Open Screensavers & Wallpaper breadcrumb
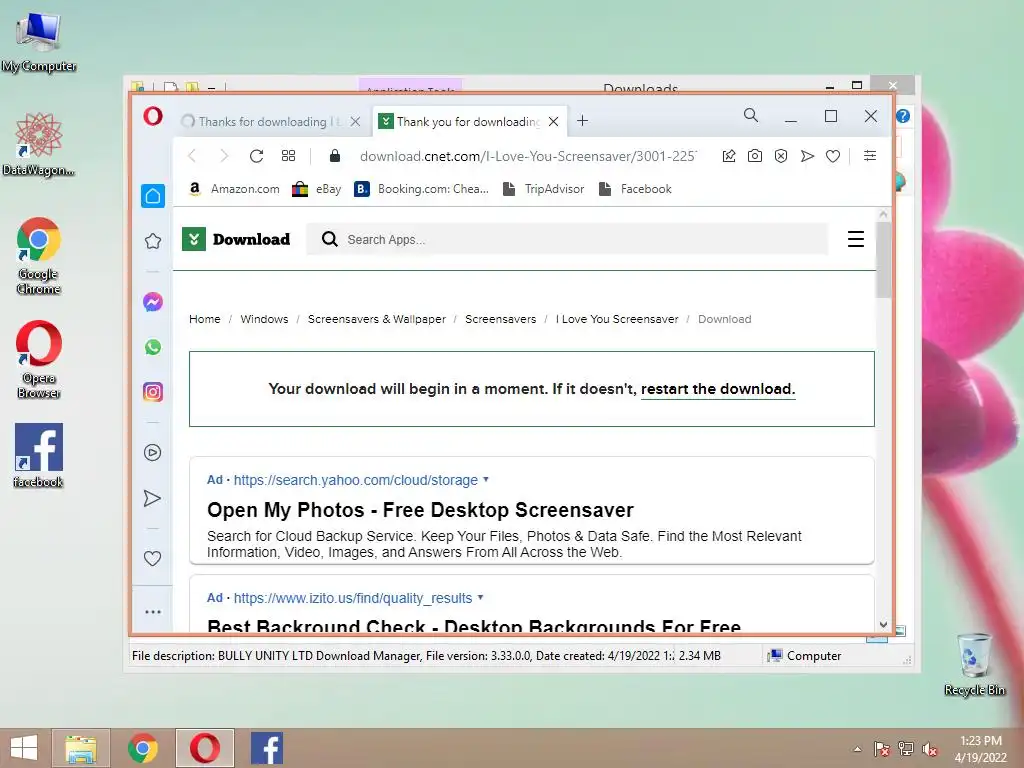This screenshot has width=1024, height=768. [x=377, y=319]
